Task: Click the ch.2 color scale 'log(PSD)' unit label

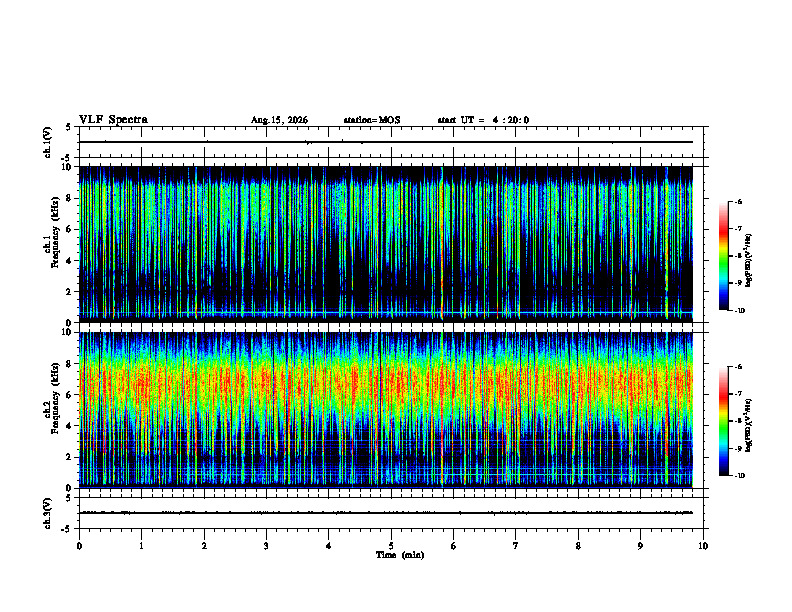Action: [749, 425]
